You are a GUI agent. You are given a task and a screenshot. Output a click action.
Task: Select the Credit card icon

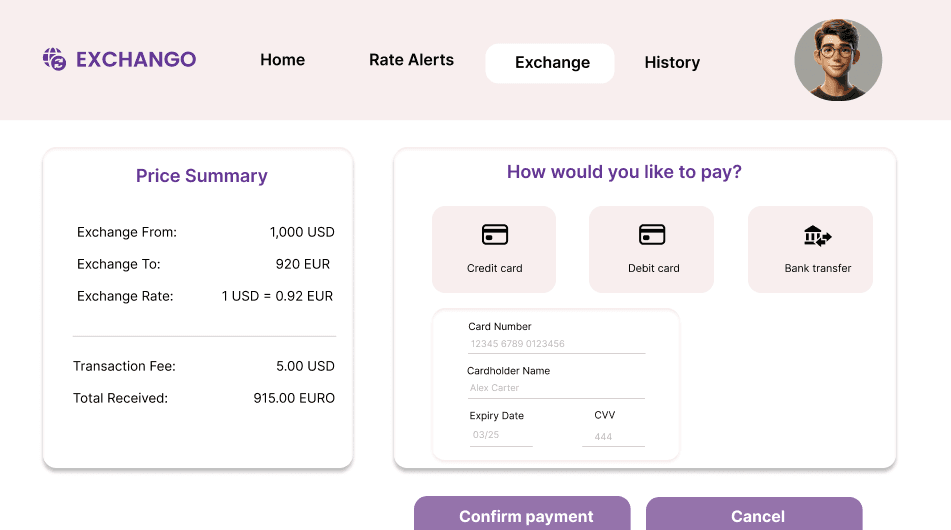pyautogui.click(x=495, y=235)
